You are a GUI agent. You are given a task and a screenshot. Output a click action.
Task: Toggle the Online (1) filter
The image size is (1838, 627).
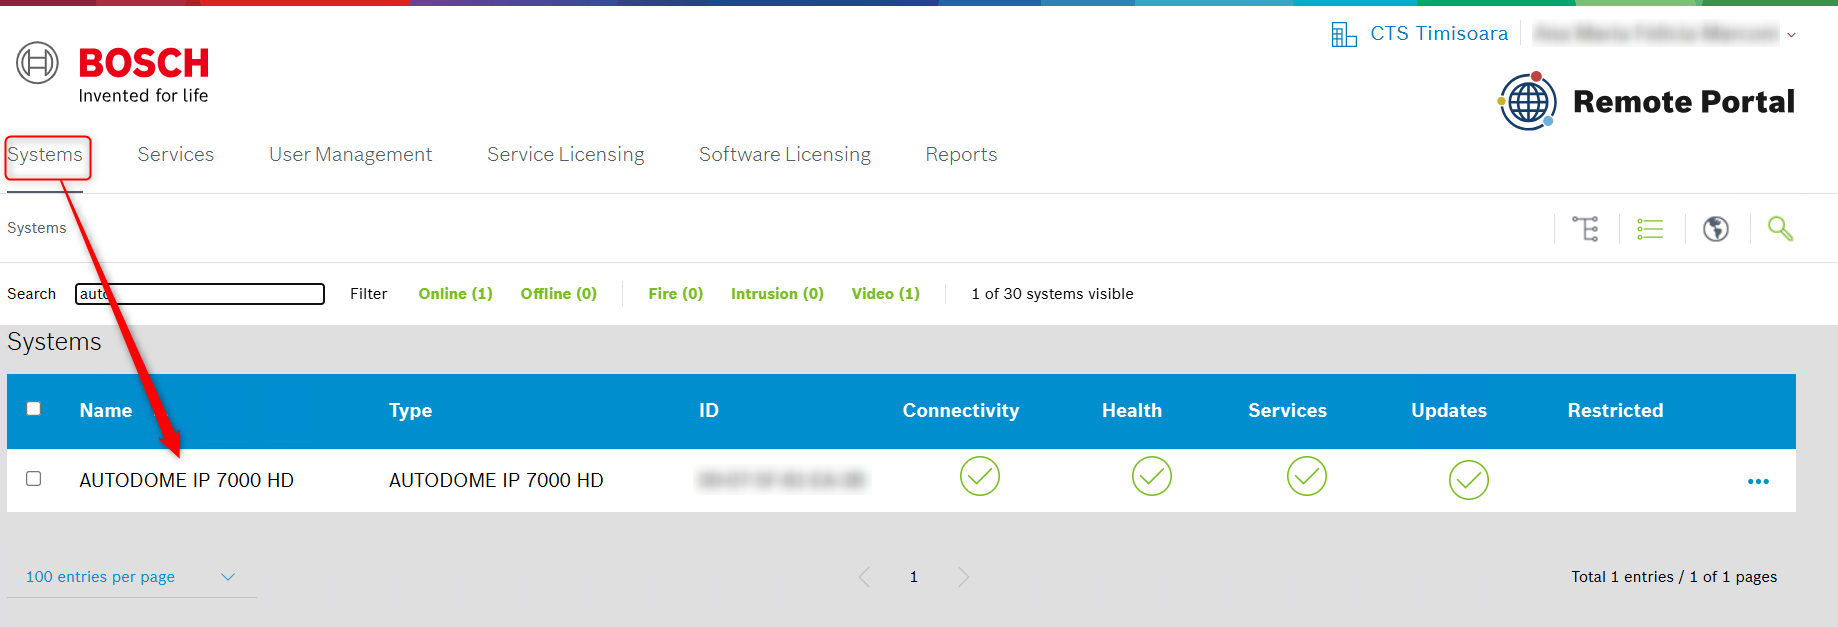coord(455,294)
